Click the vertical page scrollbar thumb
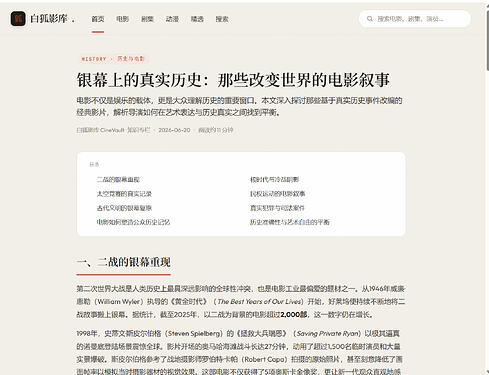489x375 pixels. [487, 40]
